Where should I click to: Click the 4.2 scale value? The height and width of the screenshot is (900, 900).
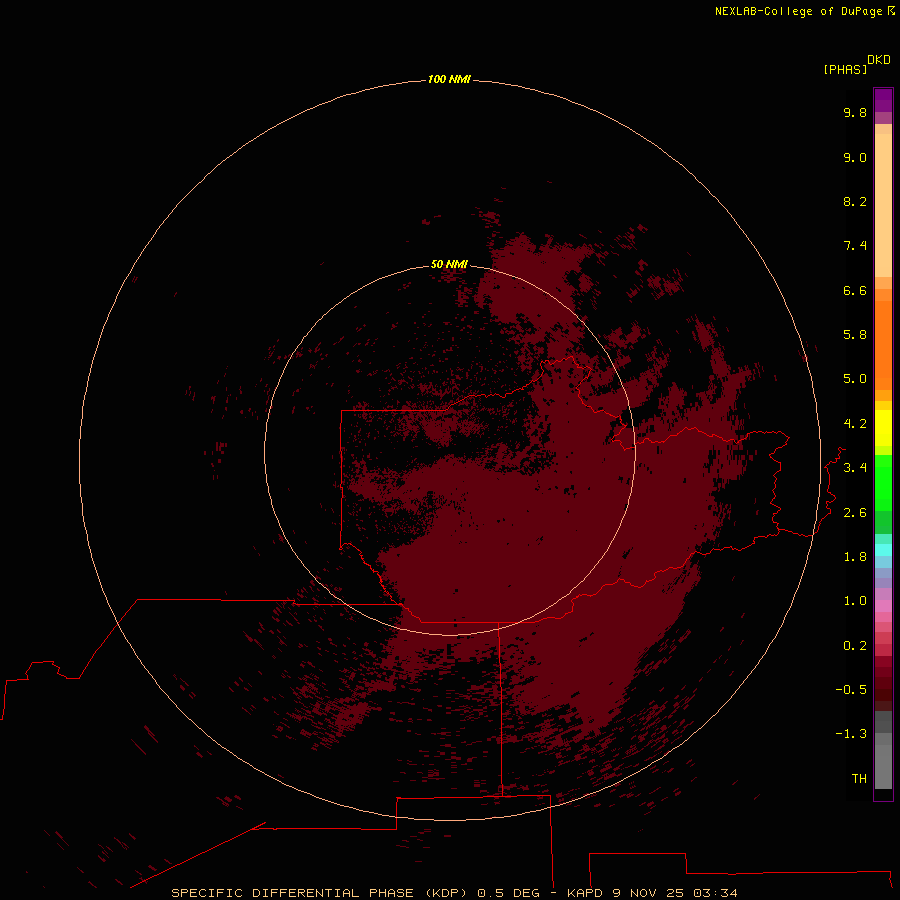pyautogui.click(x=855, y=424)
